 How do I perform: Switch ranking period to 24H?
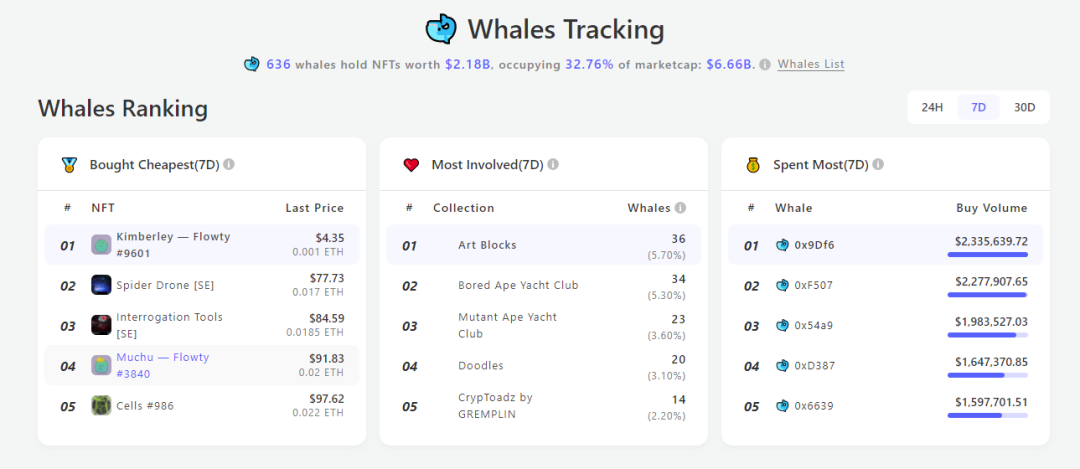coord(932,107)
